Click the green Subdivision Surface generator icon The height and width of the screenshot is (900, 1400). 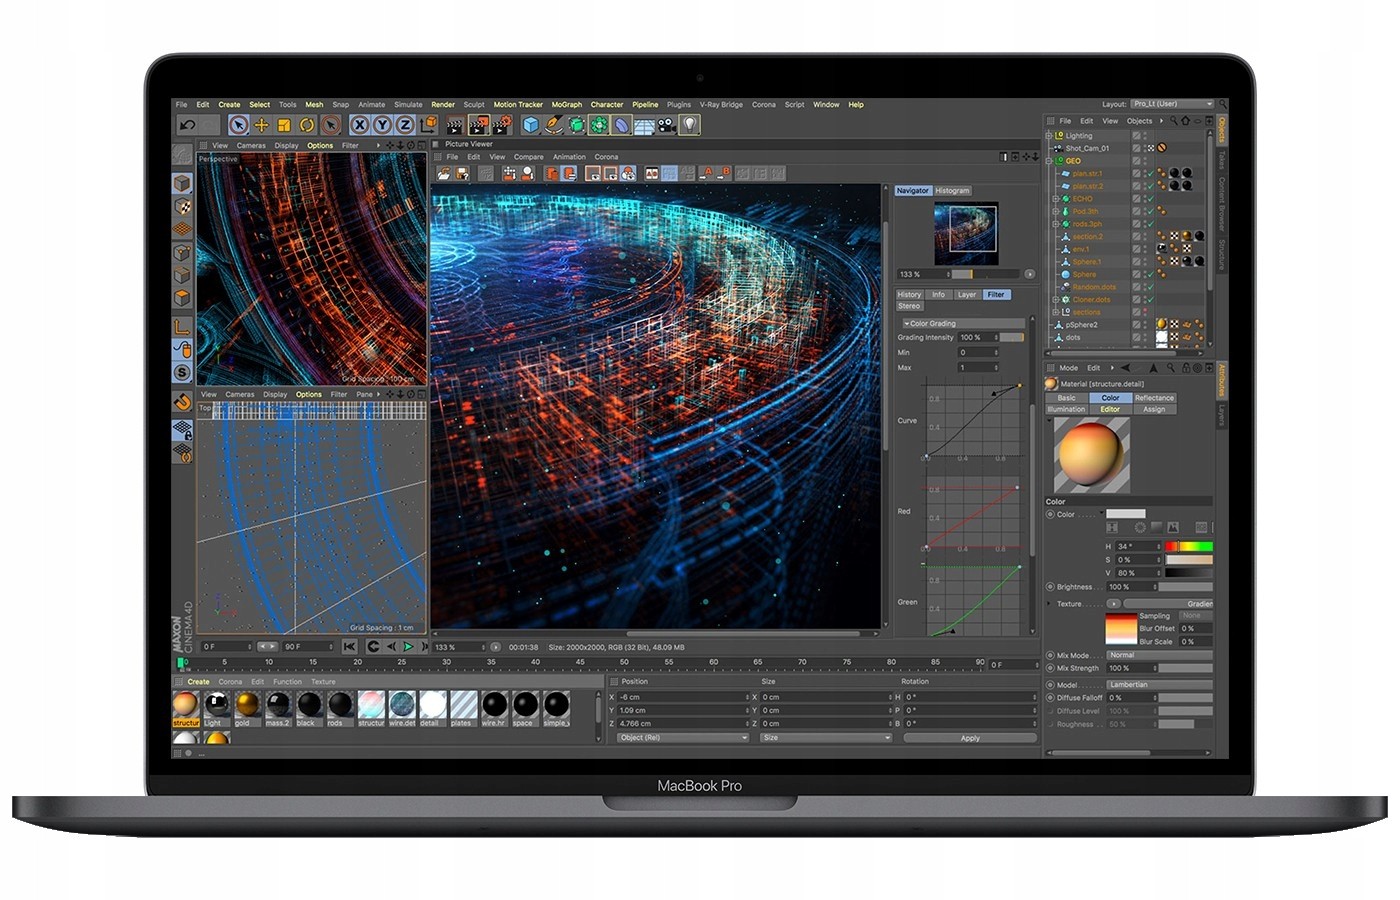click(x=577, y=125)
